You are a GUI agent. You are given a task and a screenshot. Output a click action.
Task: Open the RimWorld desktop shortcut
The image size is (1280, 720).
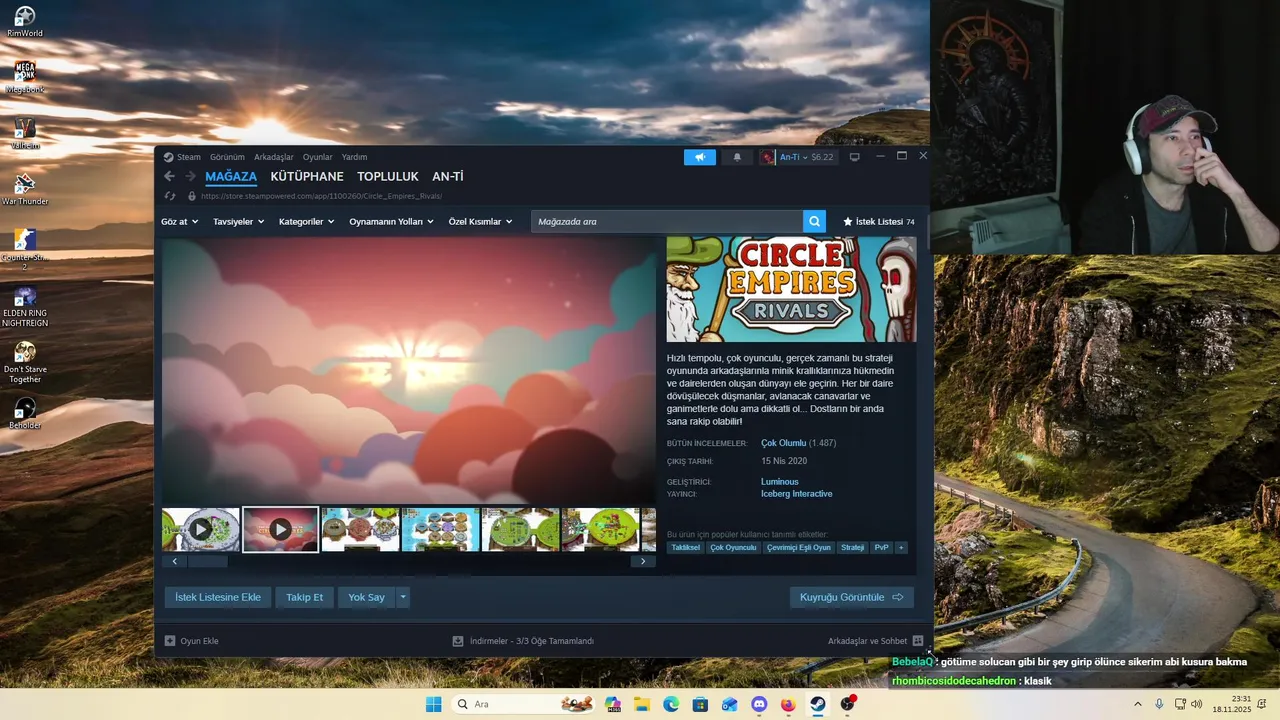tap(25, 22)
